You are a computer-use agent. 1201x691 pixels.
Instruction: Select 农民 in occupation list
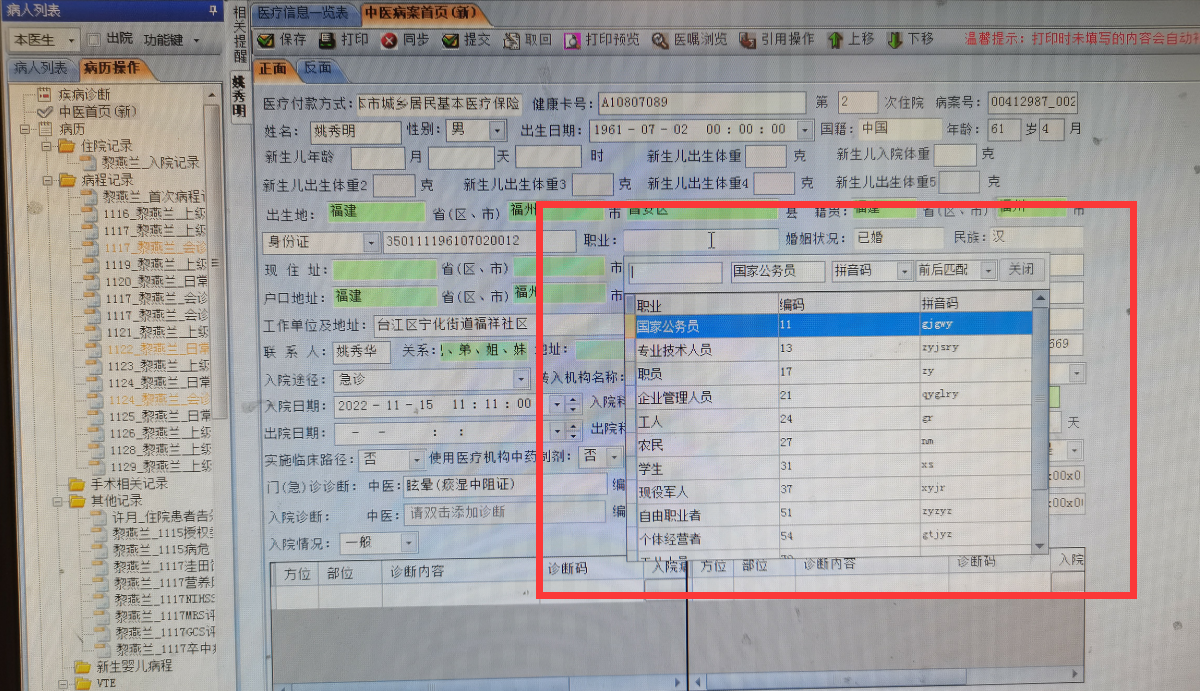[832, 445]
